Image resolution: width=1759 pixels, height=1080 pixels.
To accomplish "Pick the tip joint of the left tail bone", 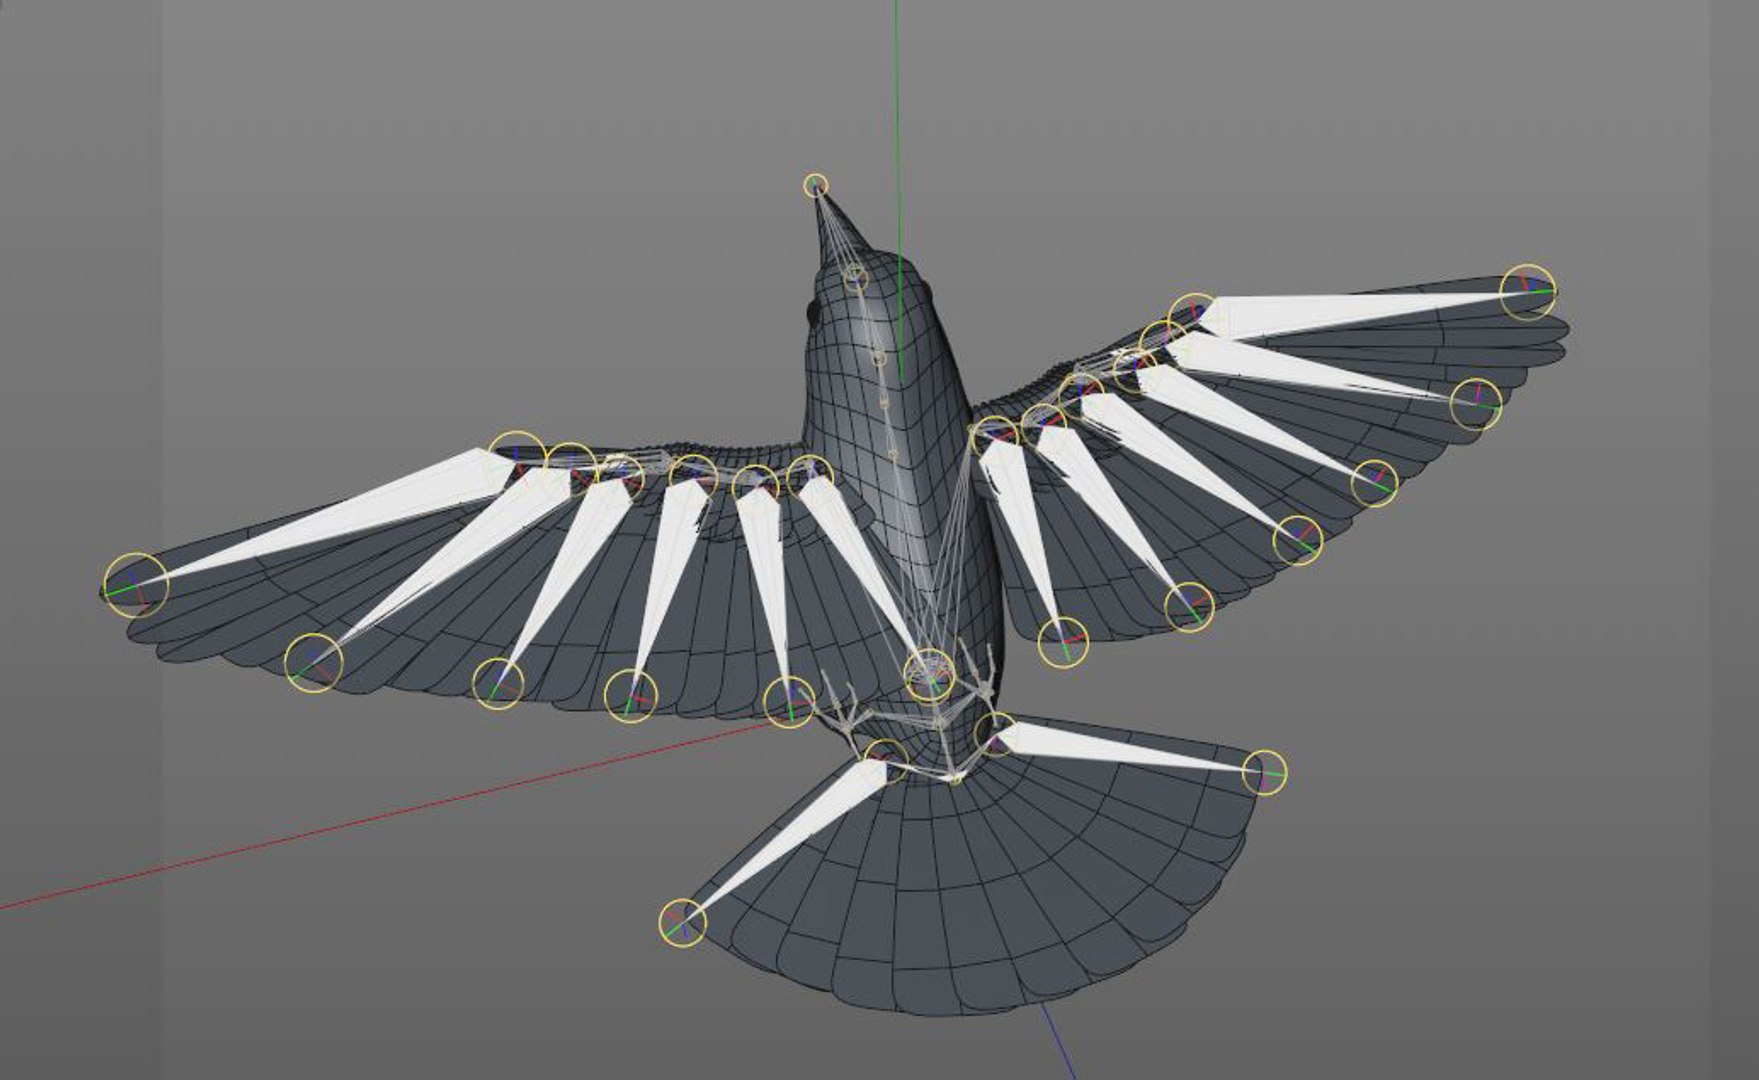I will pos(683,922).
